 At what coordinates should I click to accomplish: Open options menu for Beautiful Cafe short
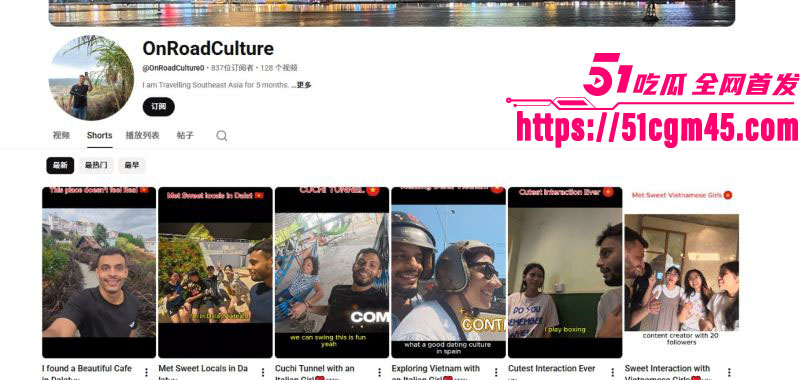[146, 372]
